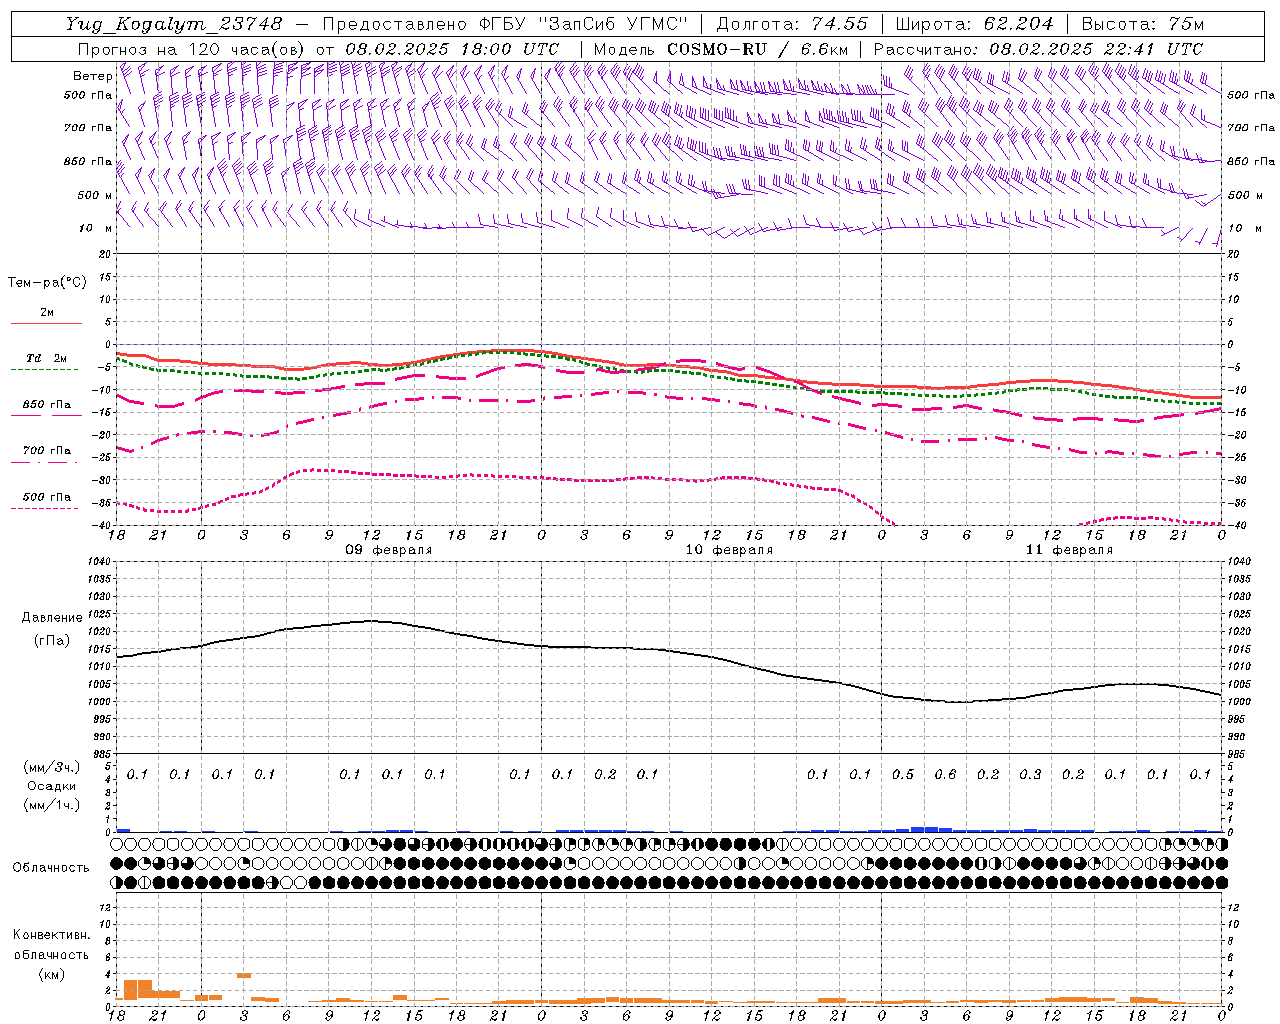Select the forecast start time 08.02.2025 18:00 UTC
1280x1024 pixels.
[452, 49]
